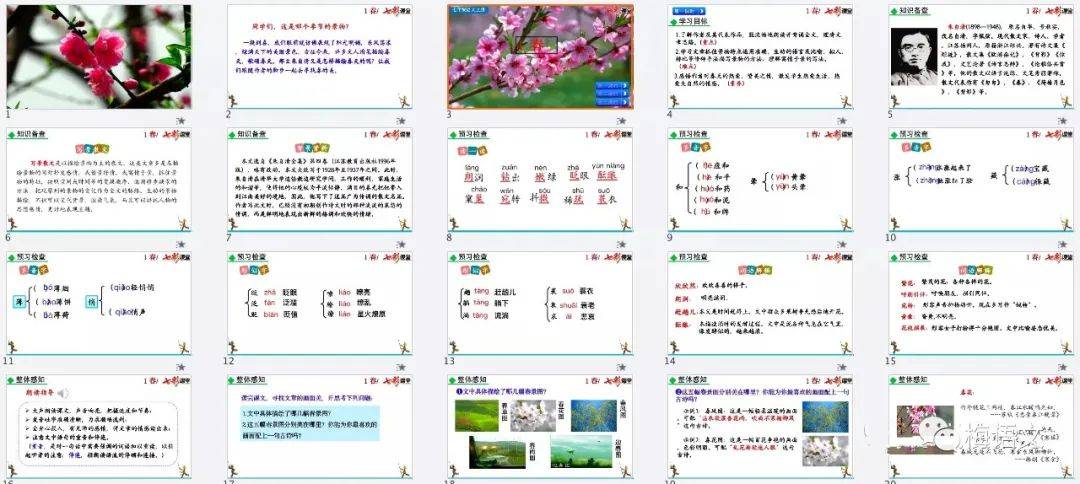This screenshot has width=1080, height=484.
Task: Select slide 14 thumbnail with word explanations
Action: (x=760, y=303)
